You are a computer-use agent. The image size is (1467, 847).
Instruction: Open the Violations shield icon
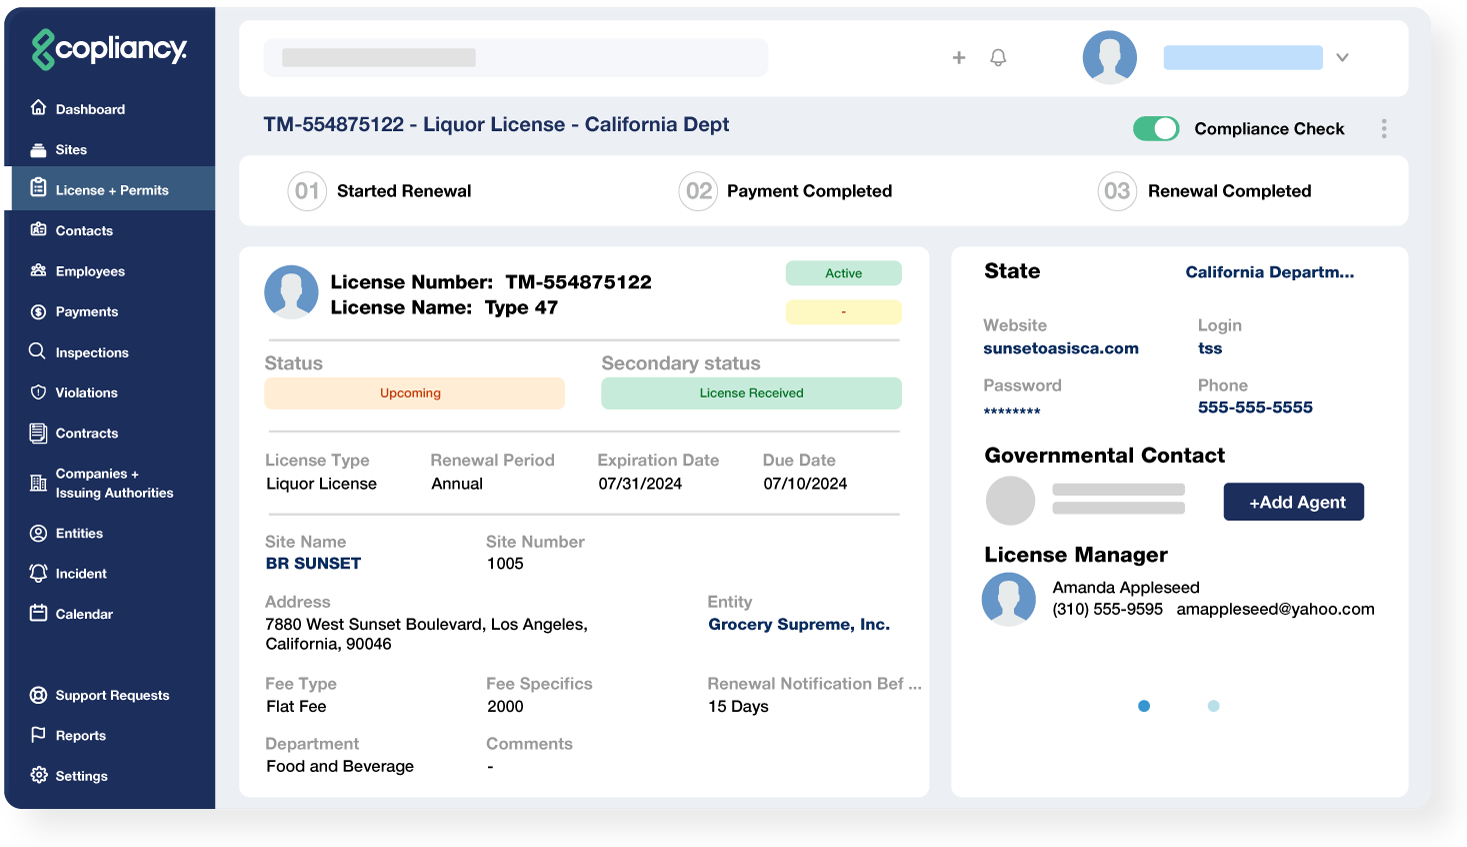(38, 392)
